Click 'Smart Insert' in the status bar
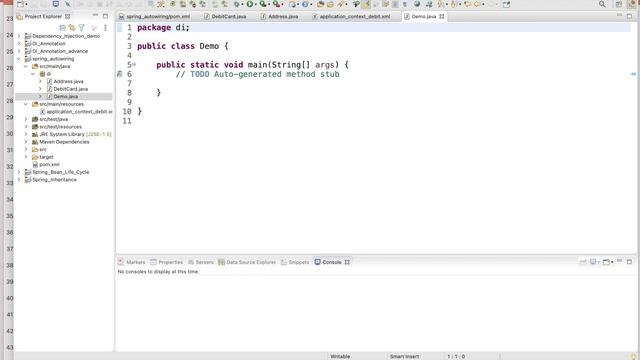The image size is (640, 360). tap(404, 356)
